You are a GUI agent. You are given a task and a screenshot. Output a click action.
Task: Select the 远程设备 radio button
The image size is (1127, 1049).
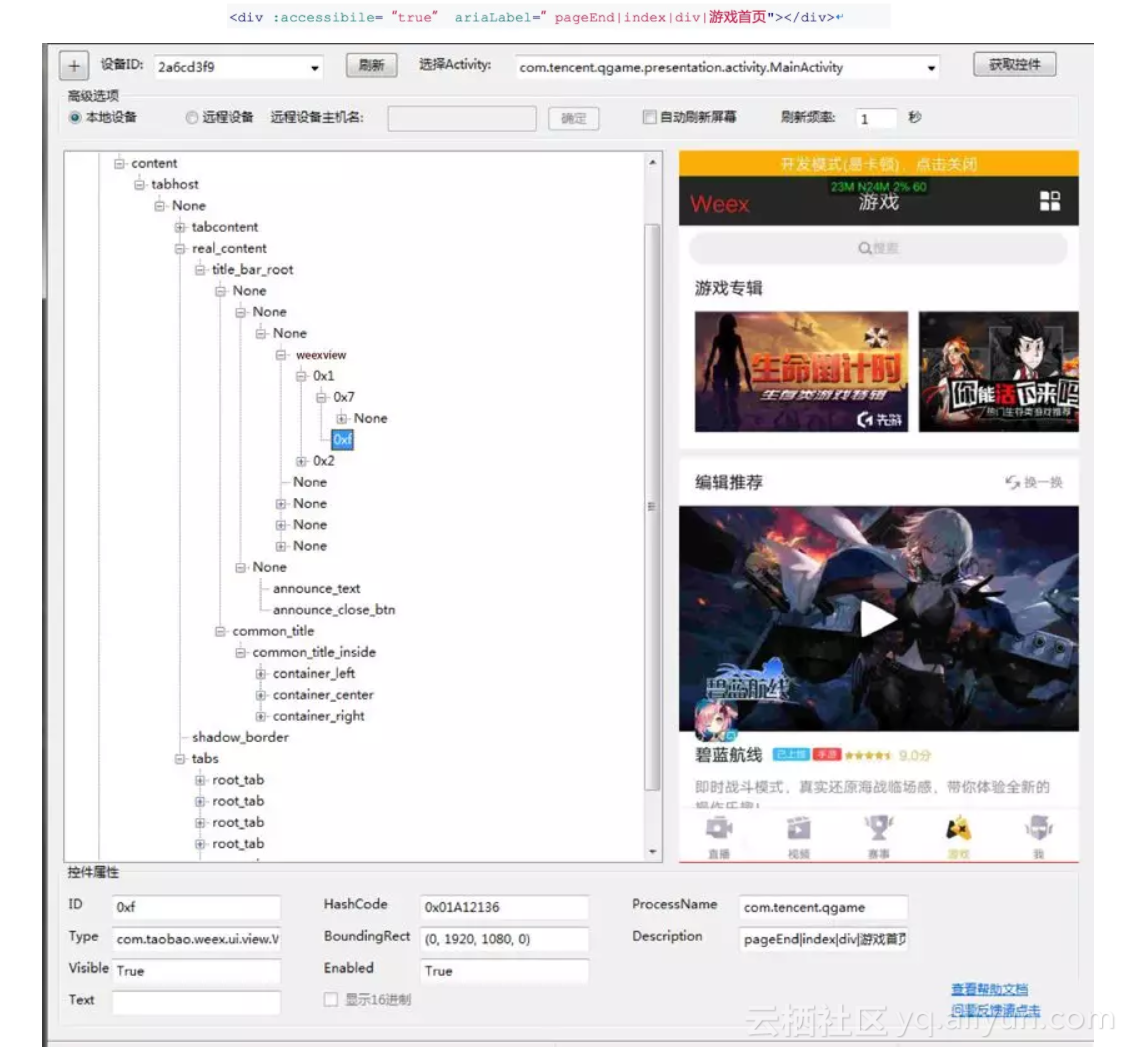pos(191,117)
